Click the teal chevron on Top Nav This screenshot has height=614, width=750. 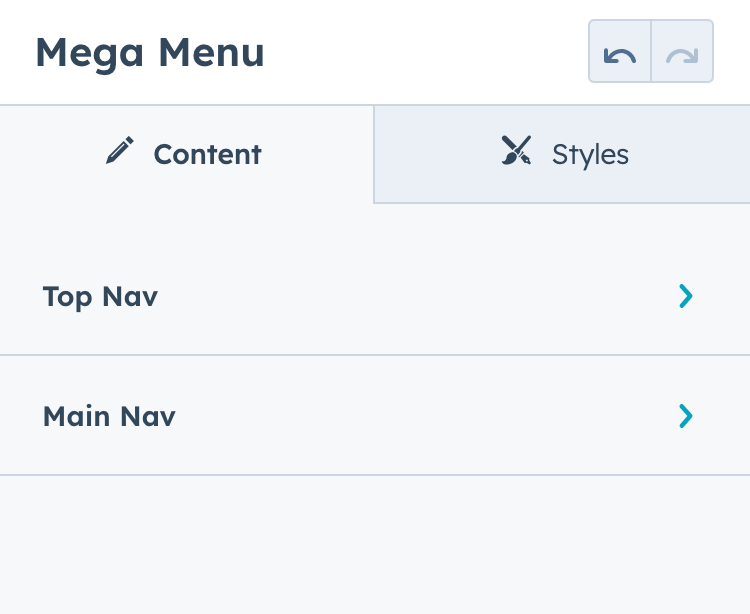685,296
